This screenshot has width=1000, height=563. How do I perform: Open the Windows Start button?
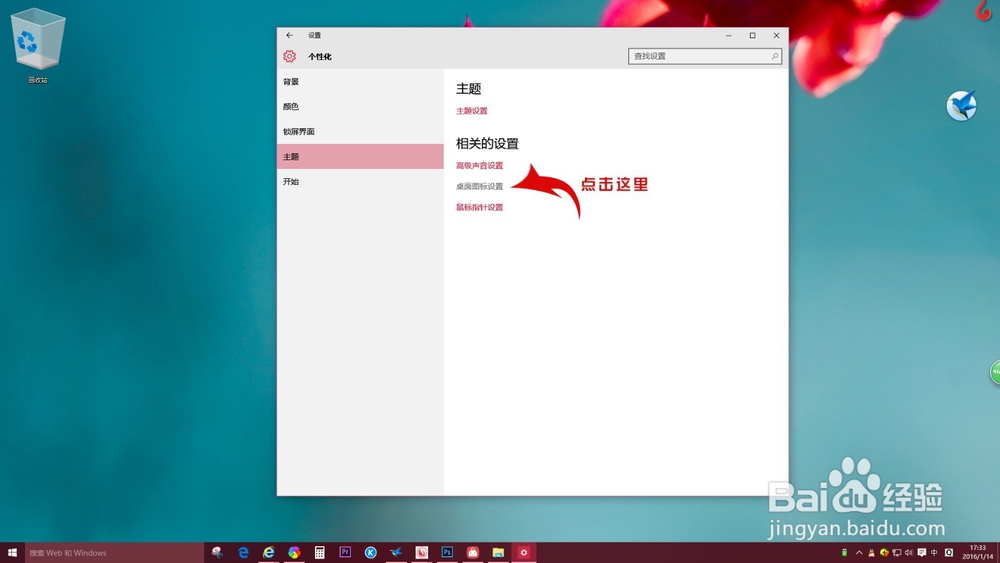pos(12,553)
